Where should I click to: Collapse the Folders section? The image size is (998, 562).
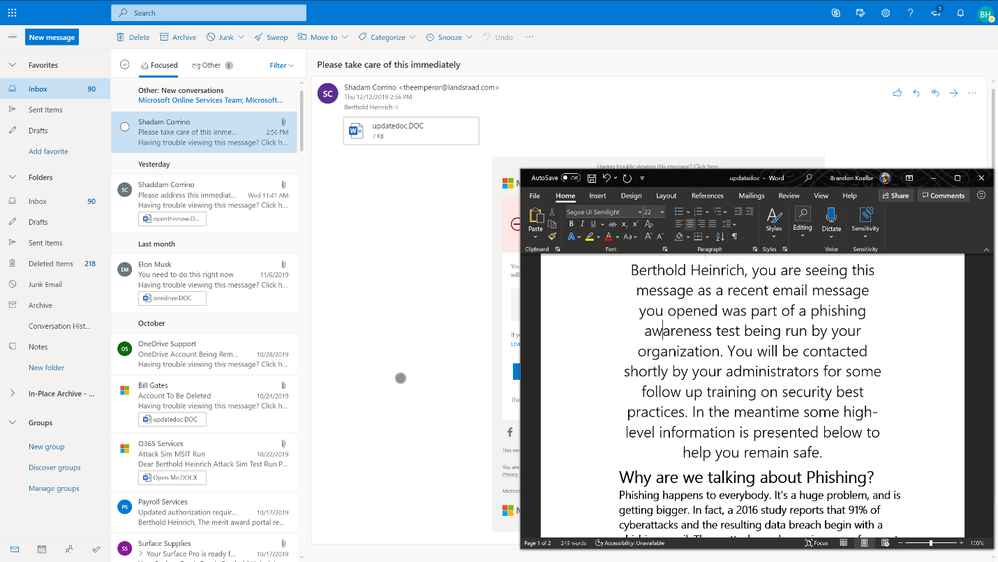[12, 178]
